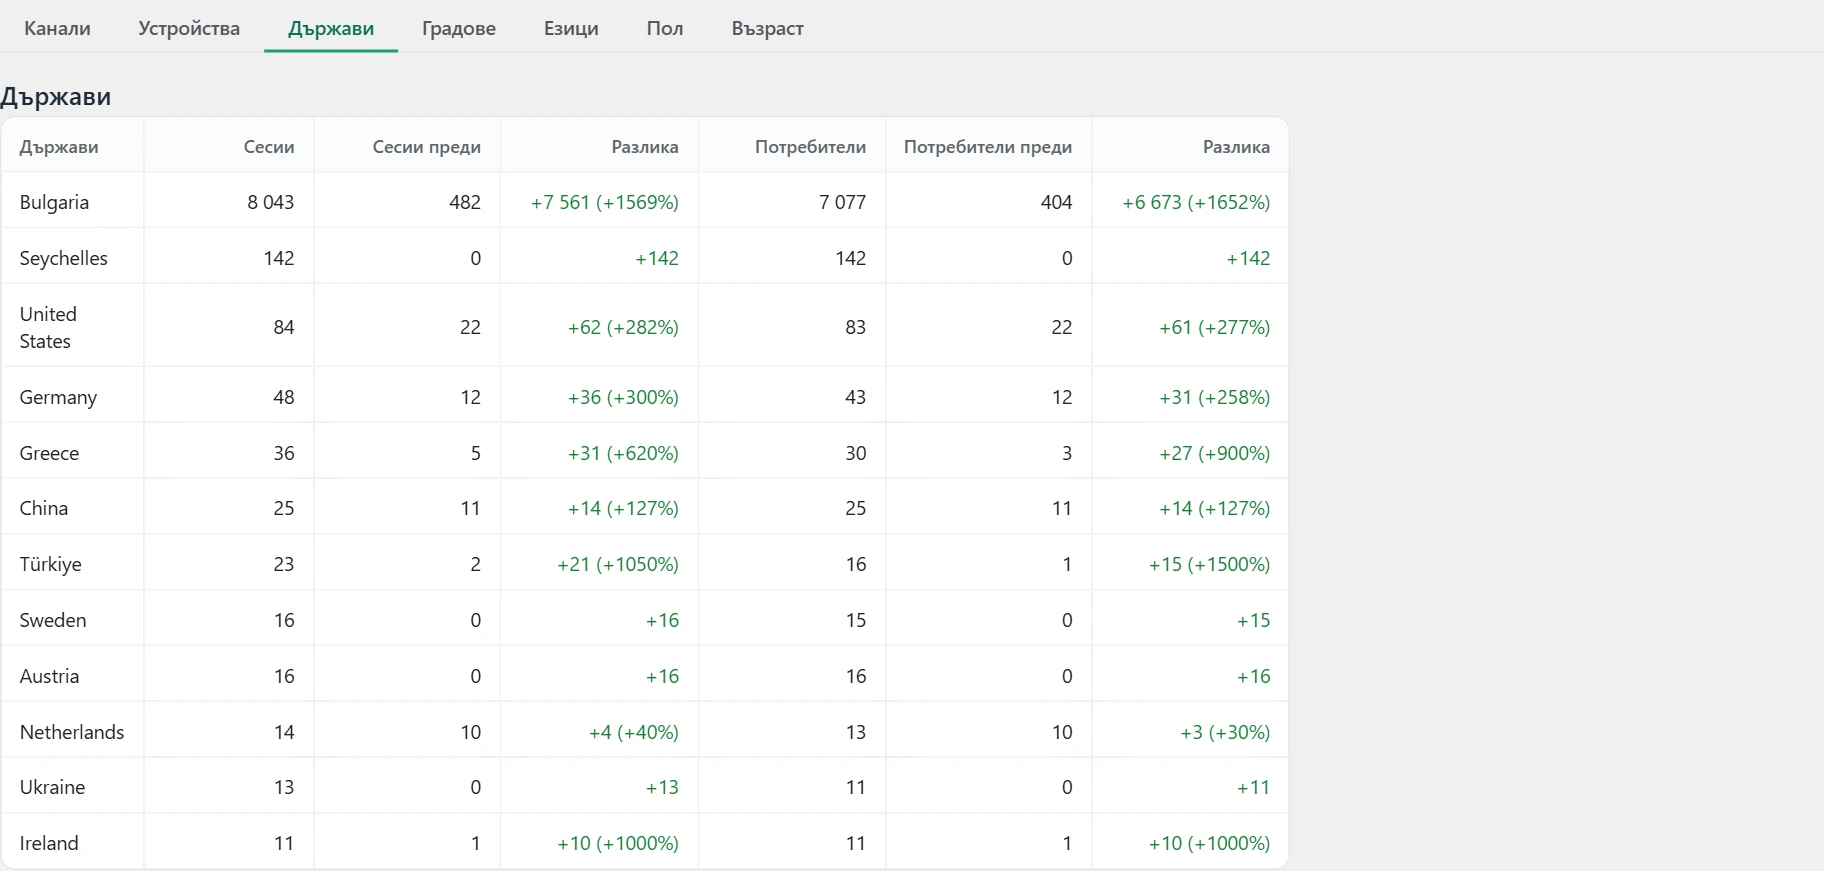
Task: Select Türkiye in the countries list
Action: click(x=50, y=564)
